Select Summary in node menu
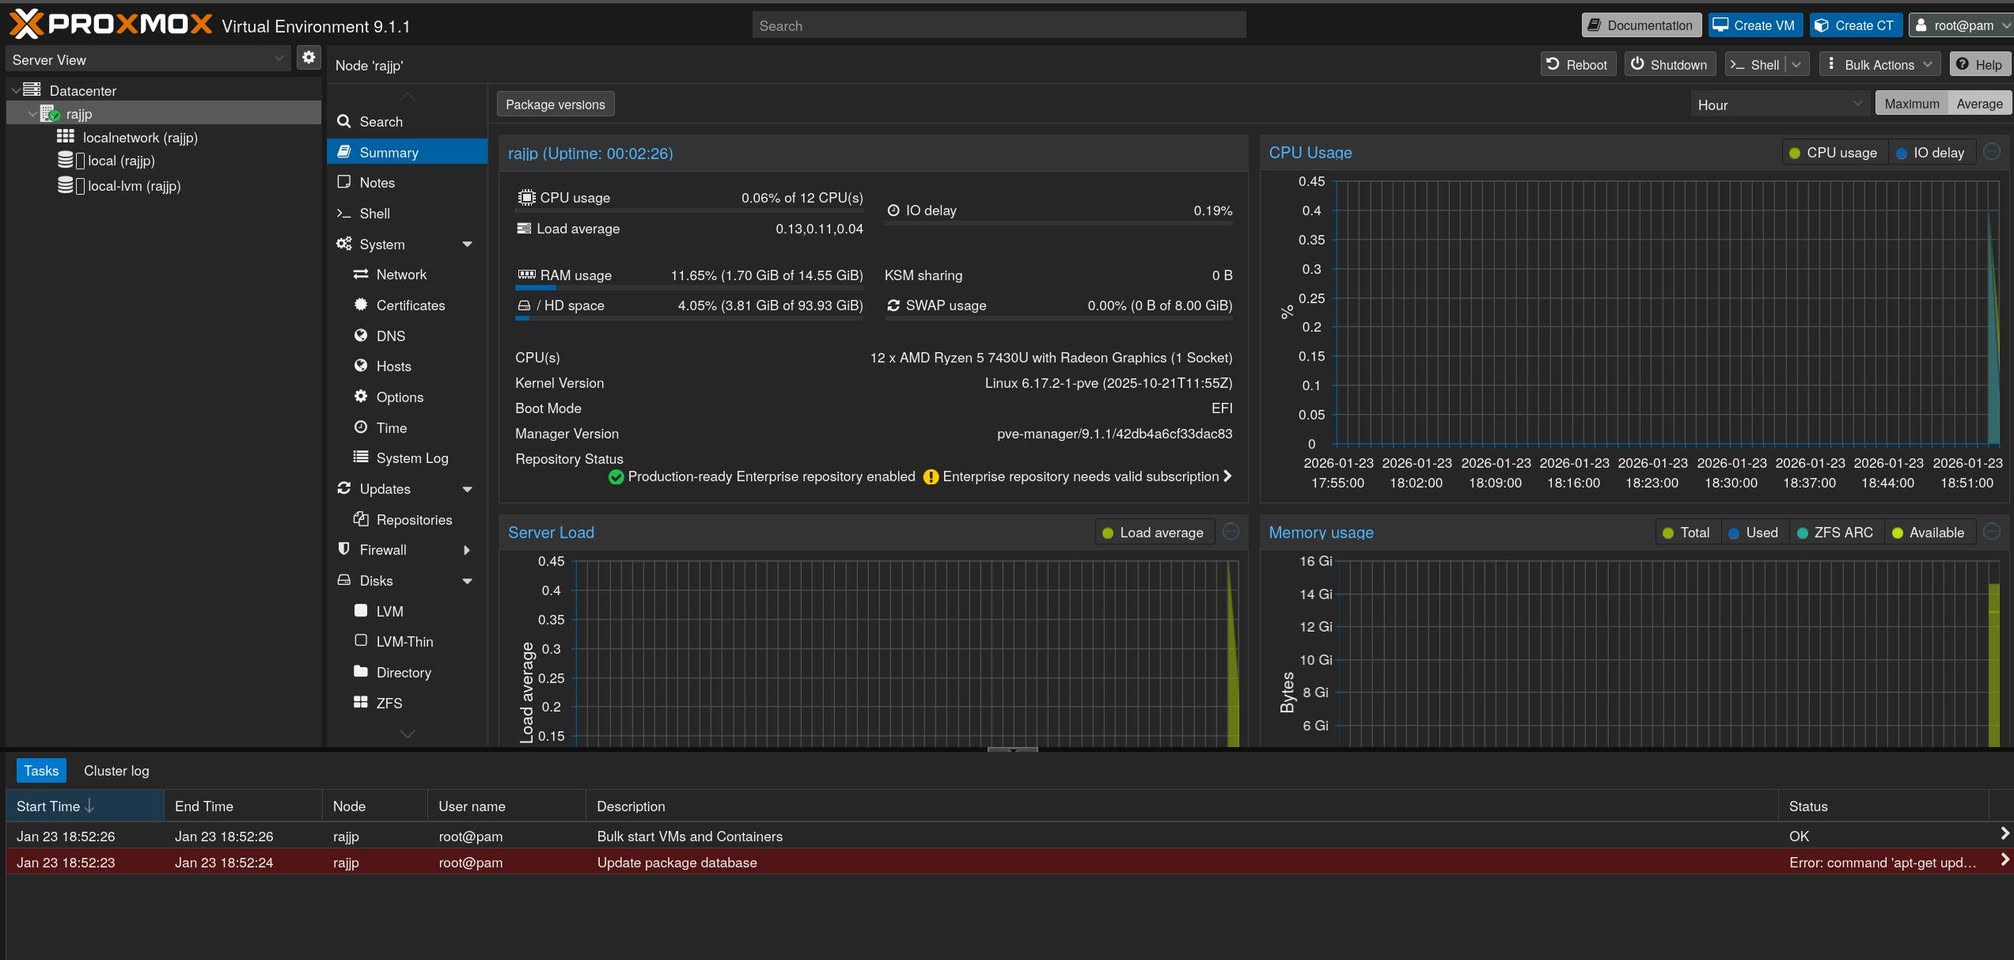This screenshot has width=2014, height=960. click(x=407, y=152)
